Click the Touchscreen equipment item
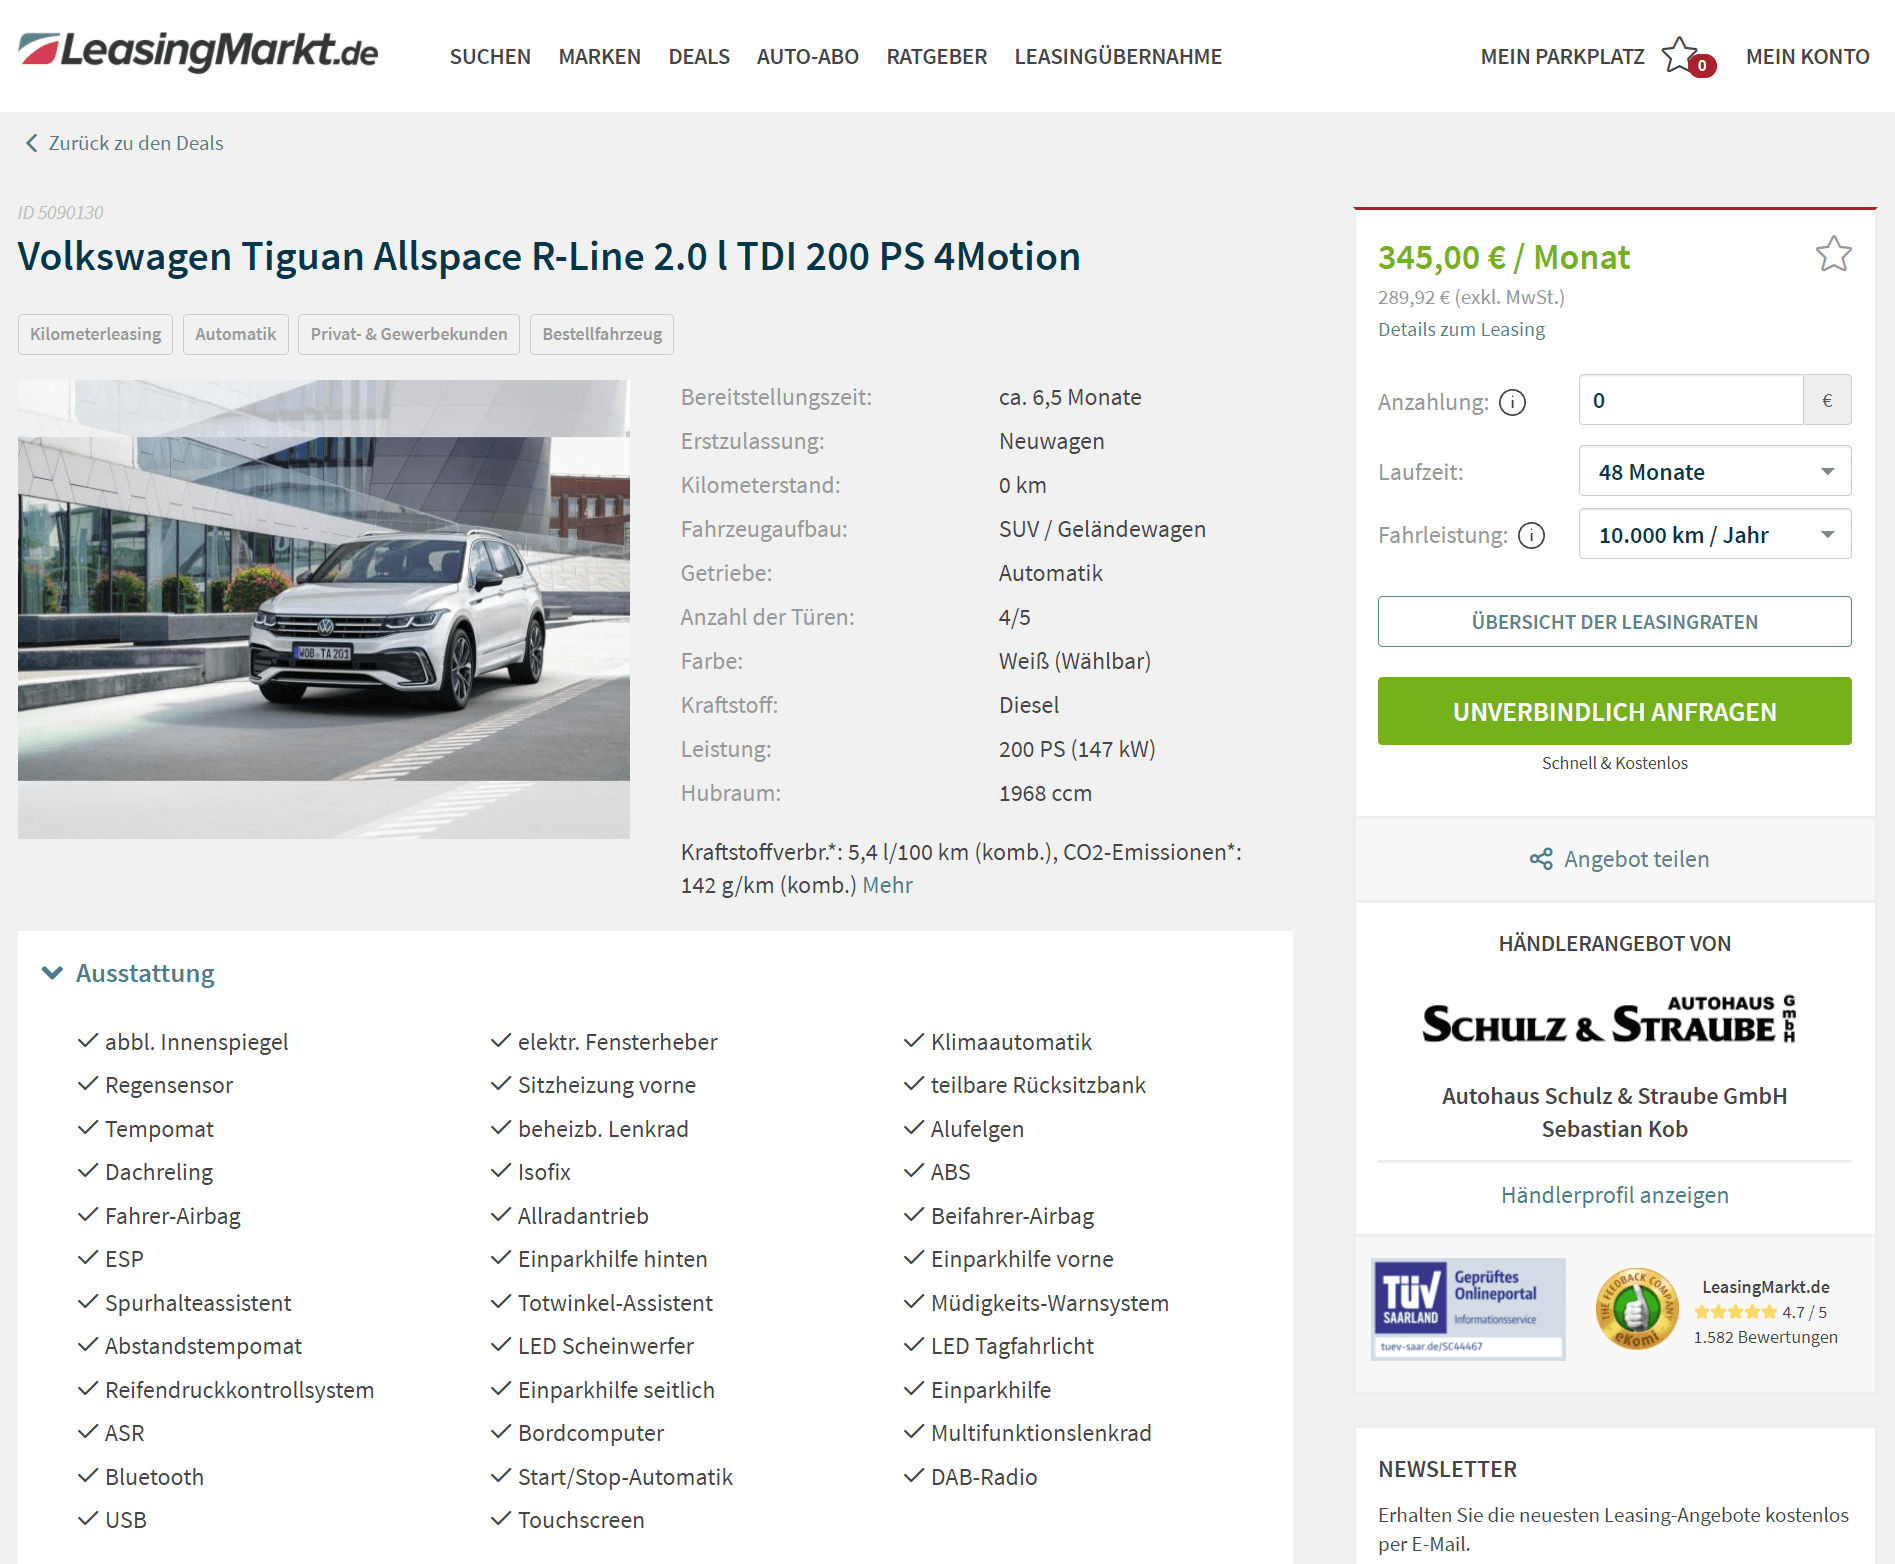Image resolution: width=1895 pixels, height=1564 pixels. (x=580, y=1520)
